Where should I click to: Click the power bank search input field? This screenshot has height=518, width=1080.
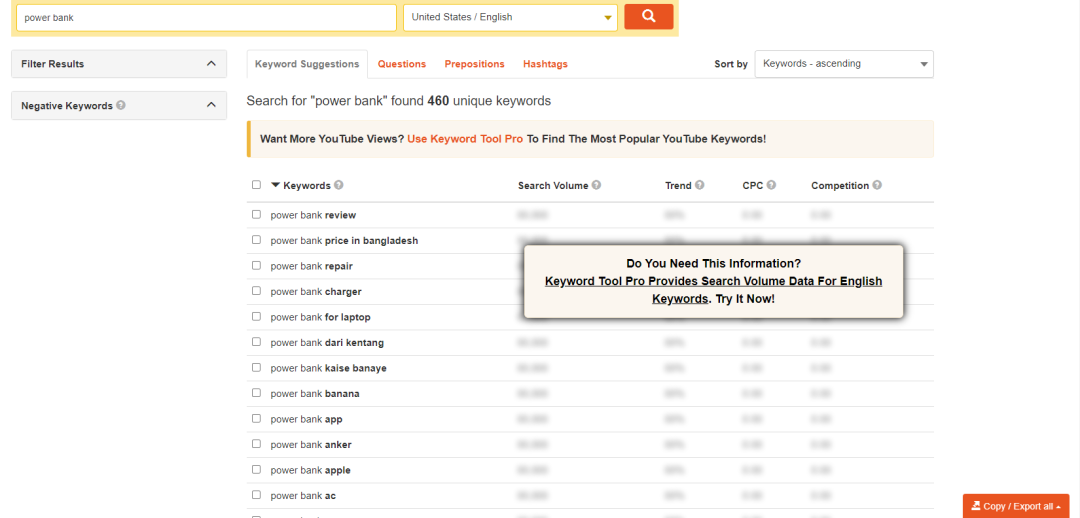pos(207,18)
